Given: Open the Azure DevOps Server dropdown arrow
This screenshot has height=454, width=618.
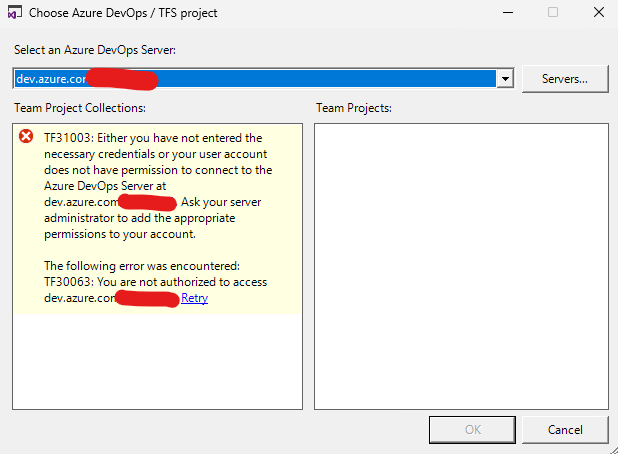Looking at the screenshot, I should pyautogui.click(x=505, y=78).
